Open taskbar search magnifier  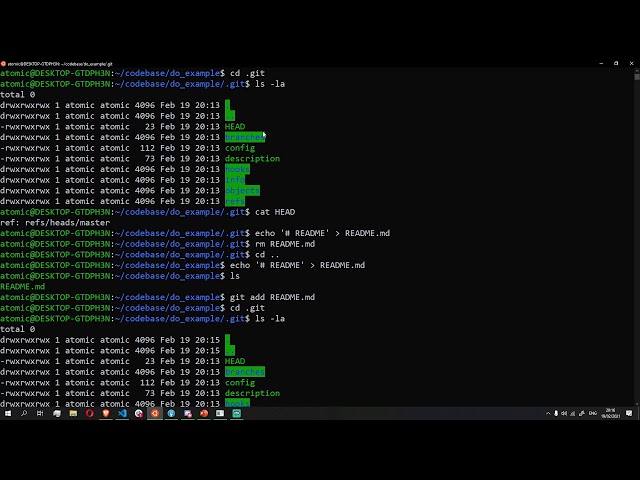tap(24, 413)
